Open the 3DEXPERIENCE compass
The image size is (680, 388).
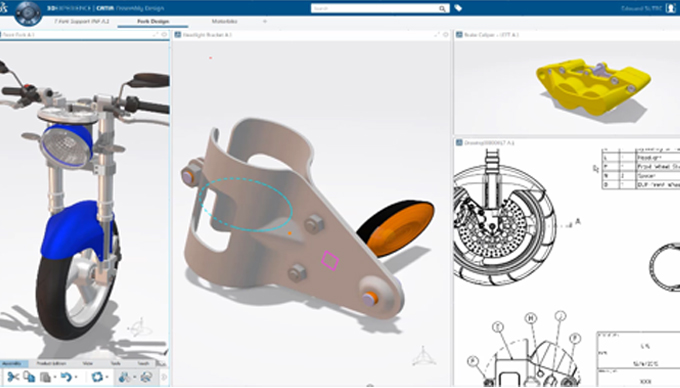[x=28, y=12]
